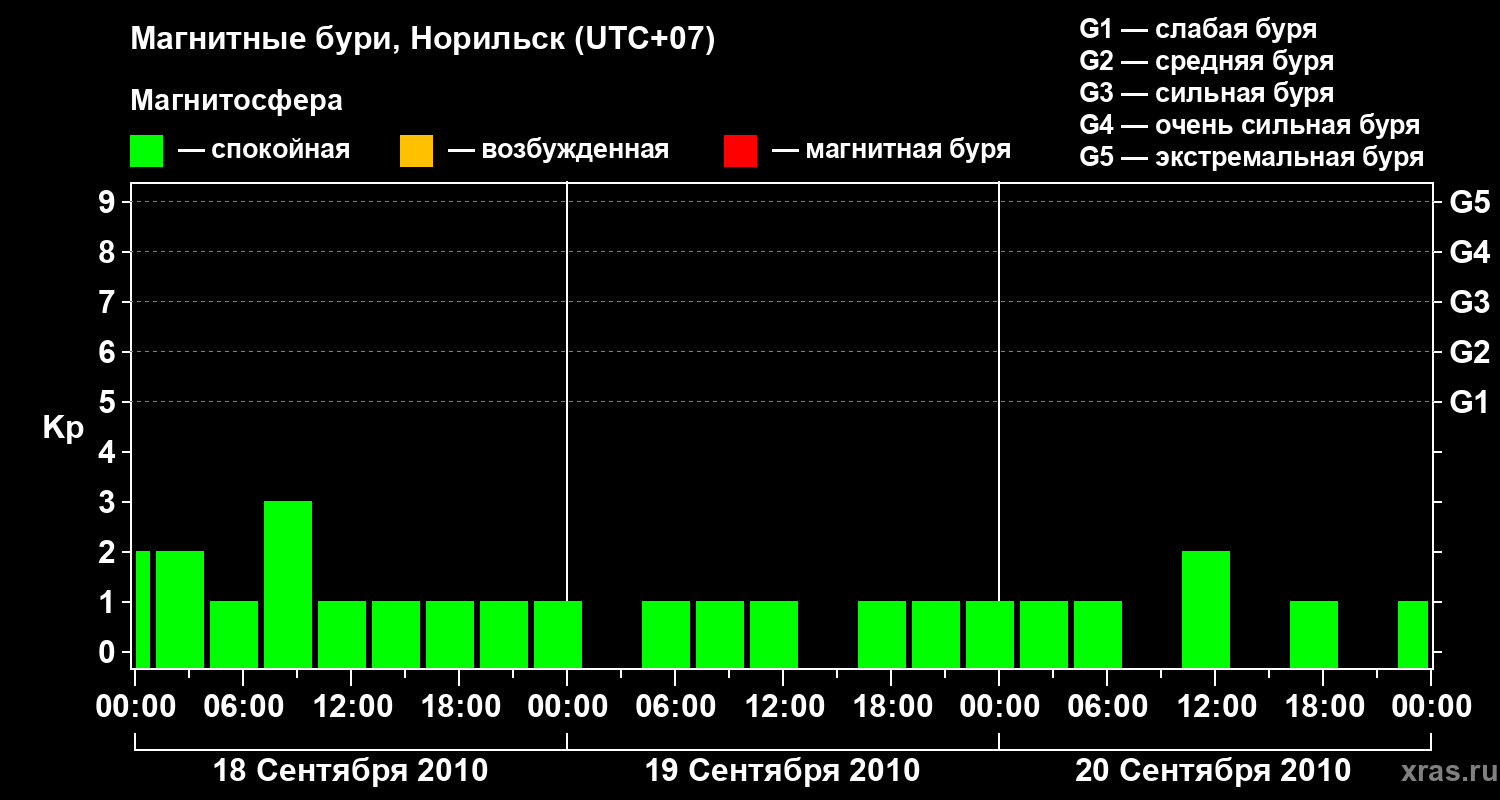Image resolution: width=1500 pixels, height=800 pixels.
Task: Click the '19 Сентября 2010' date label
Action: [x=783, y=771]
